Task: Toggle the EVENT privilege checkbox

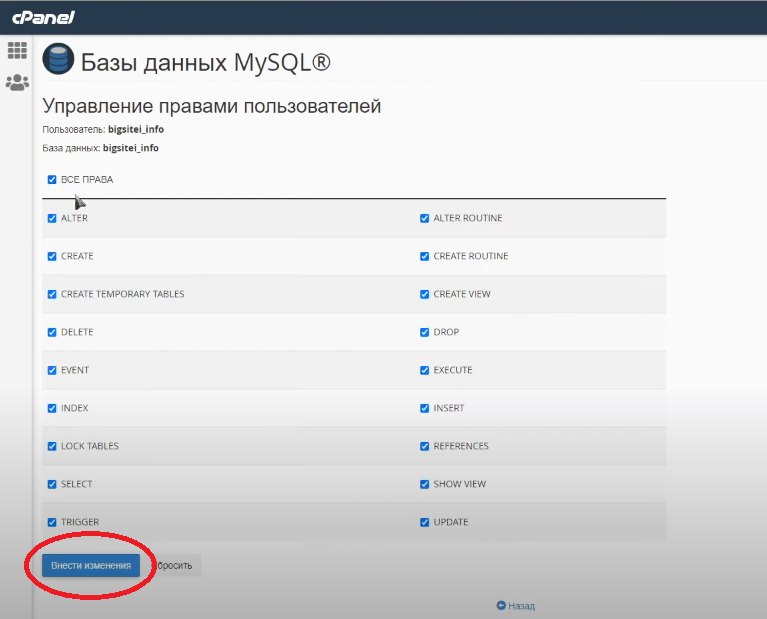Action: coord(52,370)
